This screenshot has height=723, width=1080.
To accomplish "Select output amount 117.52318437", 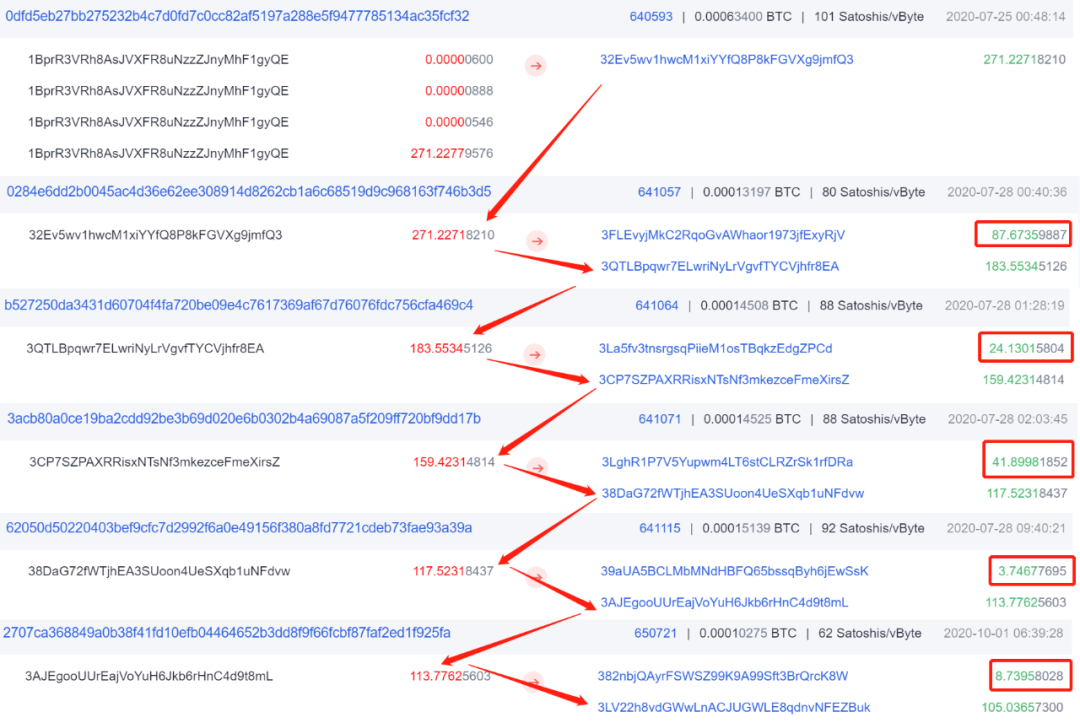I will [1027, 494].
